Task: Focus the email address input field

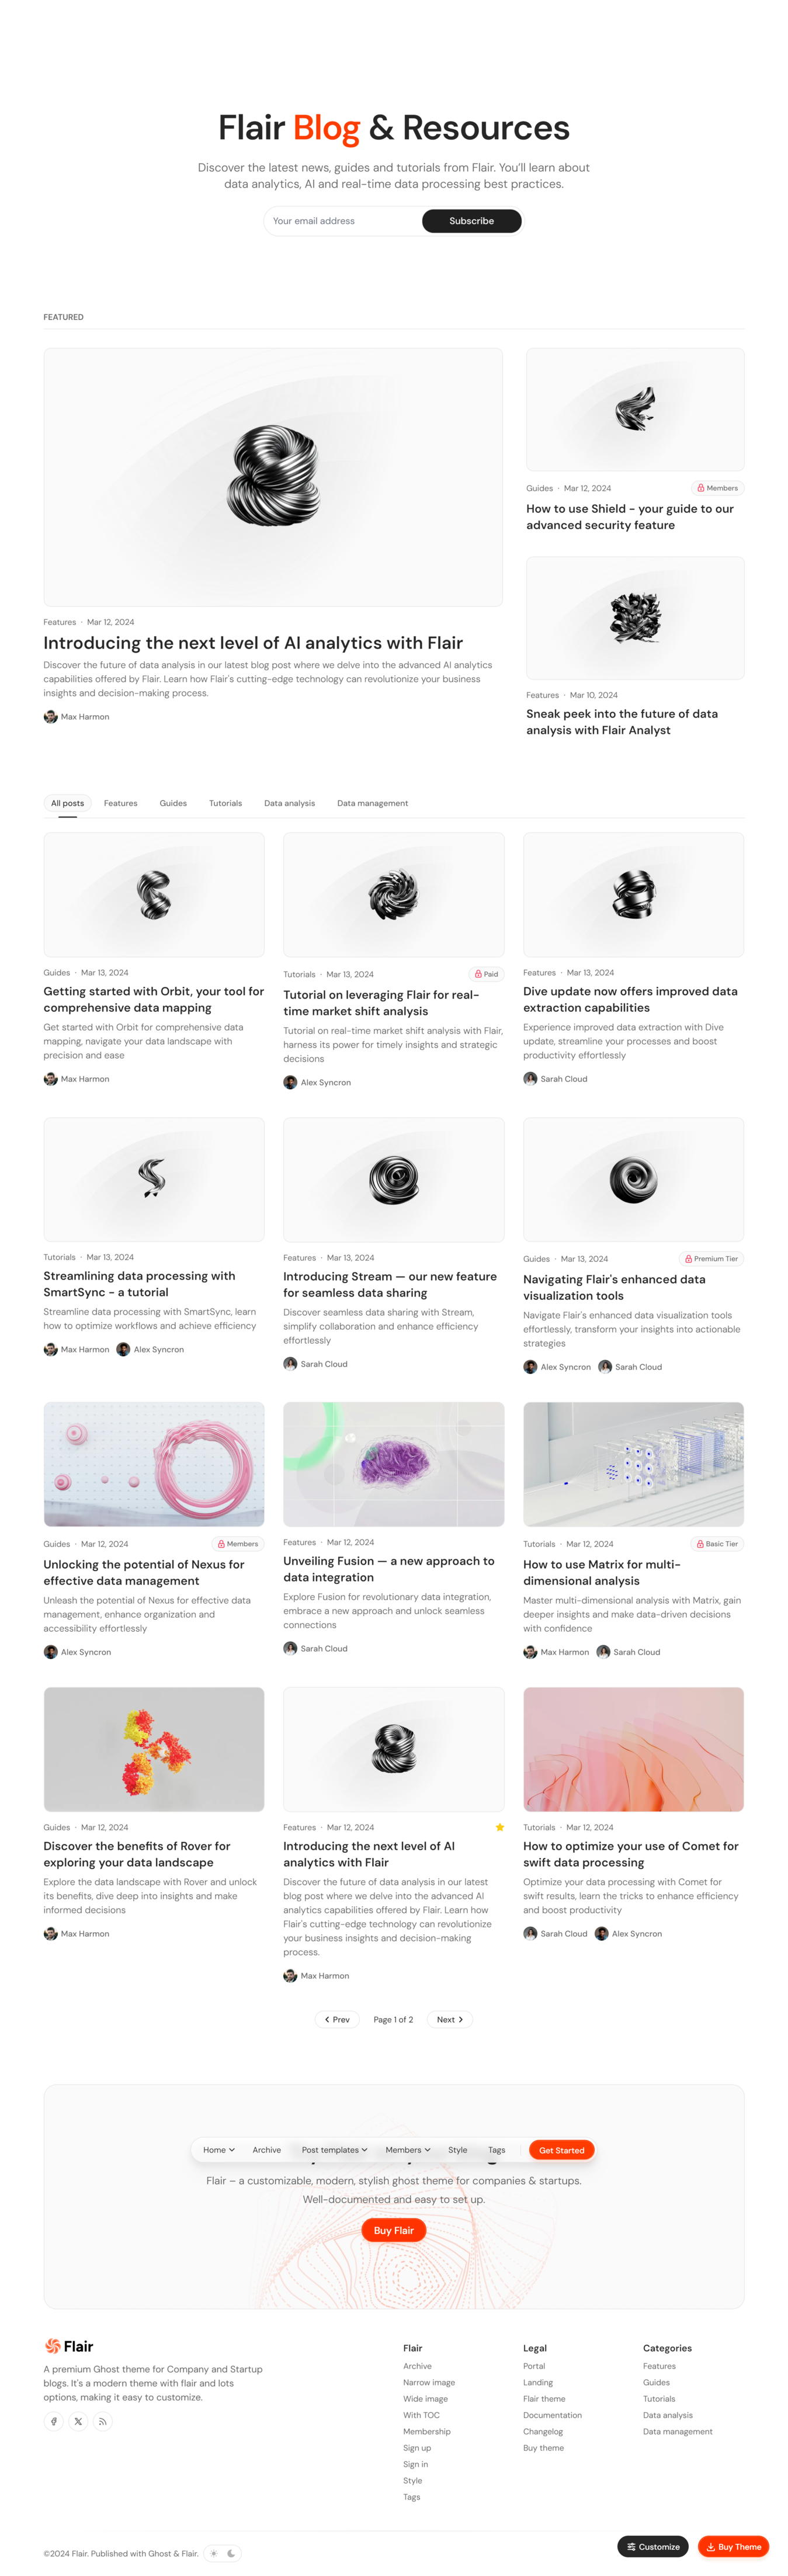Action: (x=343, y=221)
